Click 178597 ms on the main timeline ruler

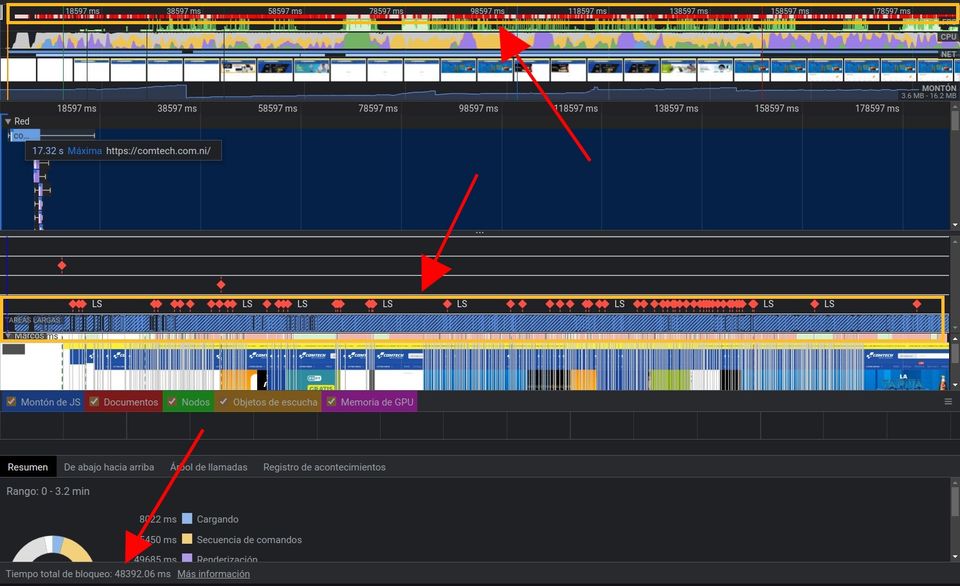[x=877, y=108]
